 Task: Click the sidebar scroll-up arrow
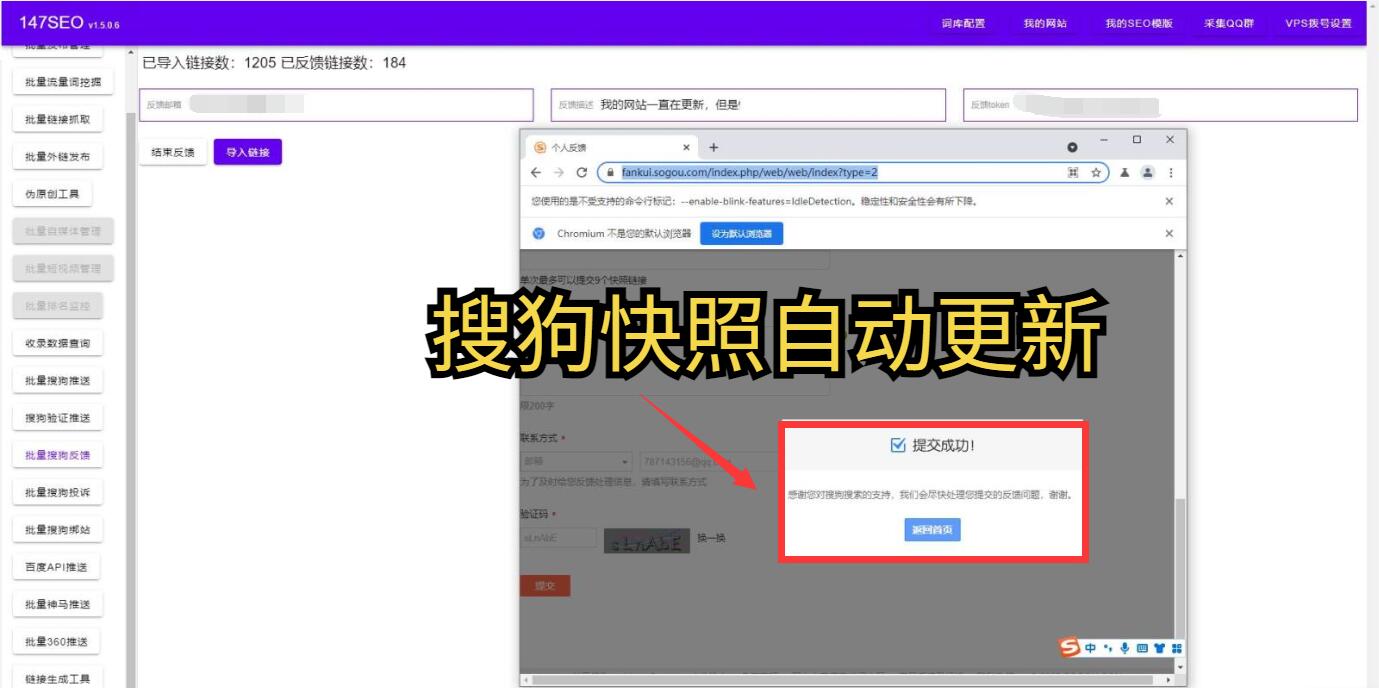click(130, 52)
